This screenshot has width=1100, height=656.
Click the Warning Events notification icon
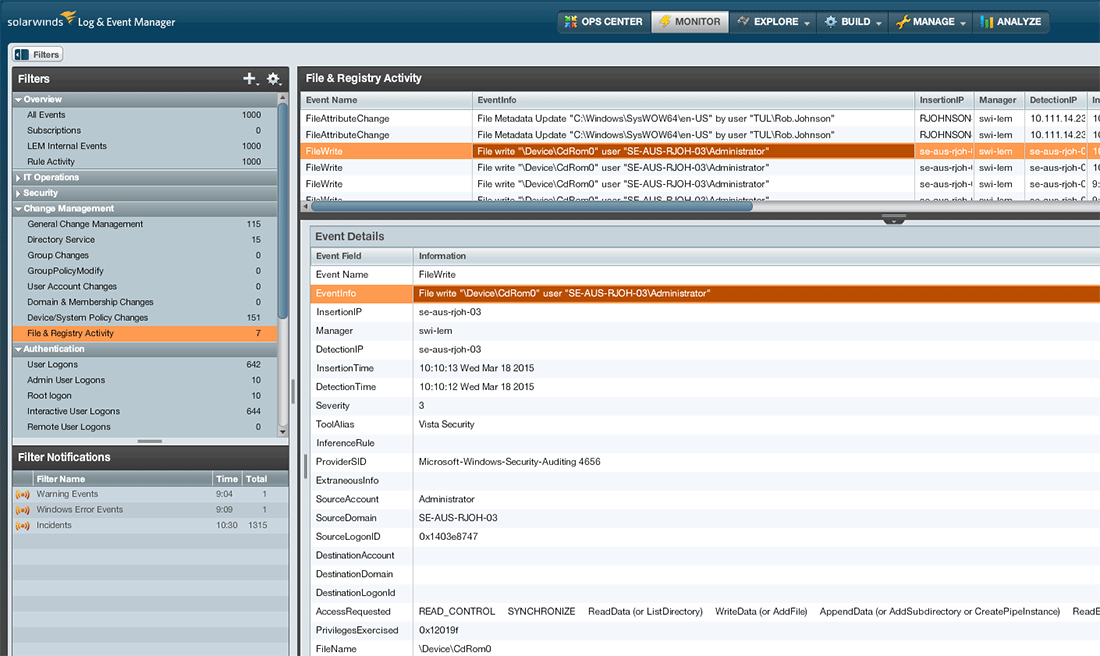pyautogui.click(x=22, y=494)
